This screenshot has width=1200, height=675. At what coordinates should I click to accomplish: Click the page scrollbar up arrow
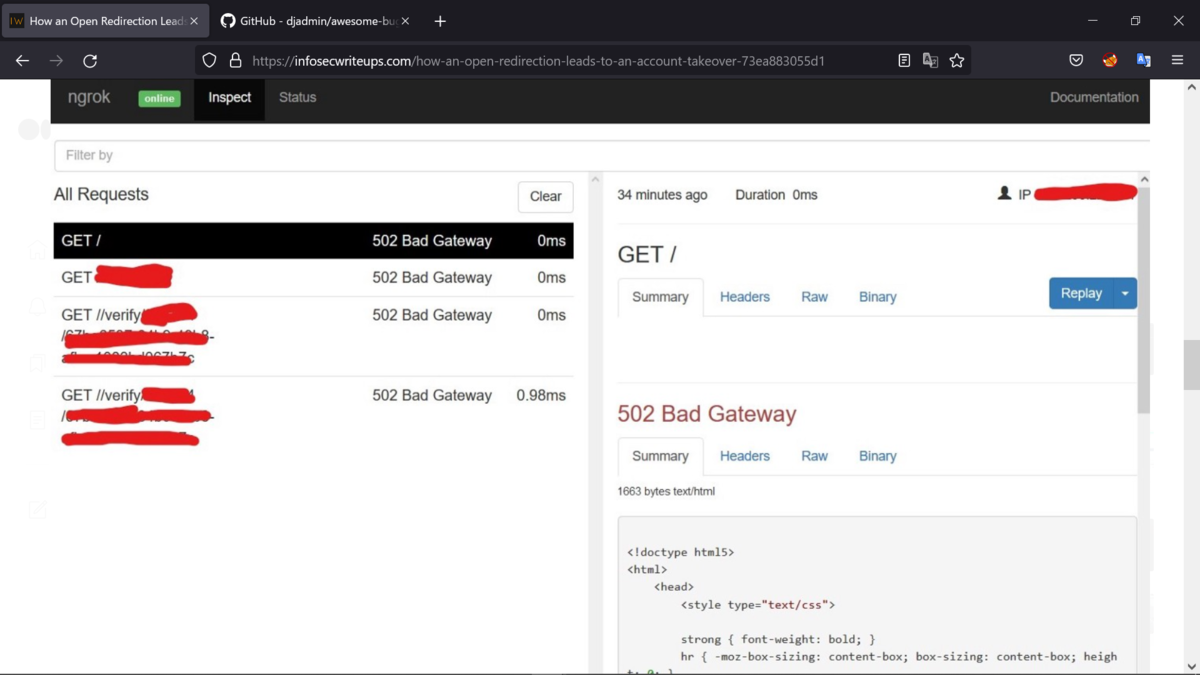[x=1191, y=87]
